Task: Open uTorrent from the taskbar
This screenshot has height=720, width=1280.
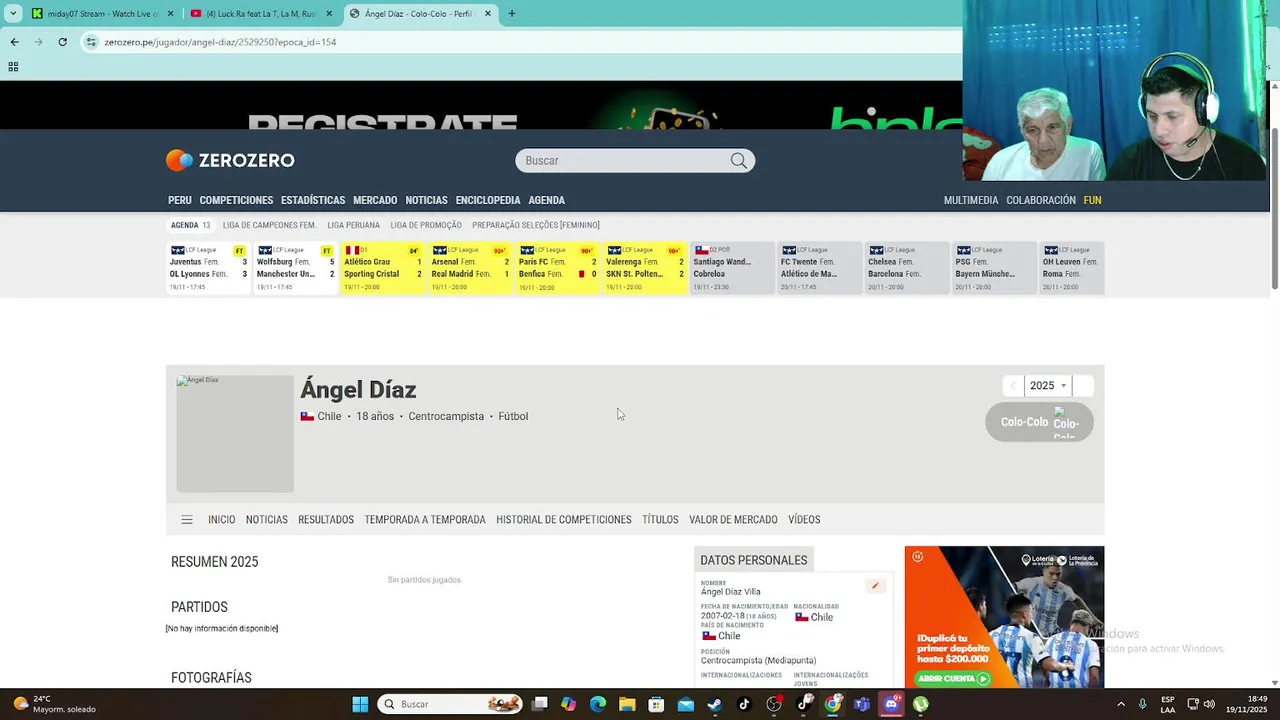Action: coord(920,704)
